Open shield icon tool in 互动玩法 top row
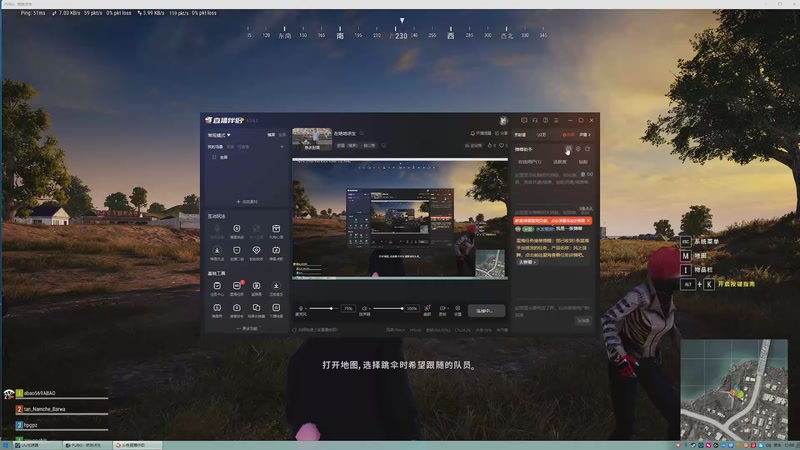Viewport: 800px width, 450px height. point(236,231)
